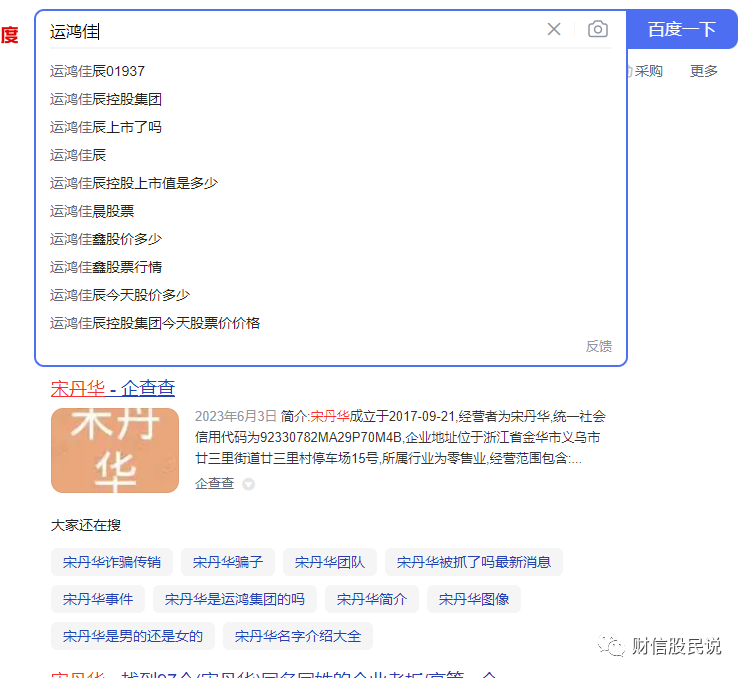Screen dimensions: 745x678
Task: Open image search via the camera icon
Action: (x=598, y=29)
